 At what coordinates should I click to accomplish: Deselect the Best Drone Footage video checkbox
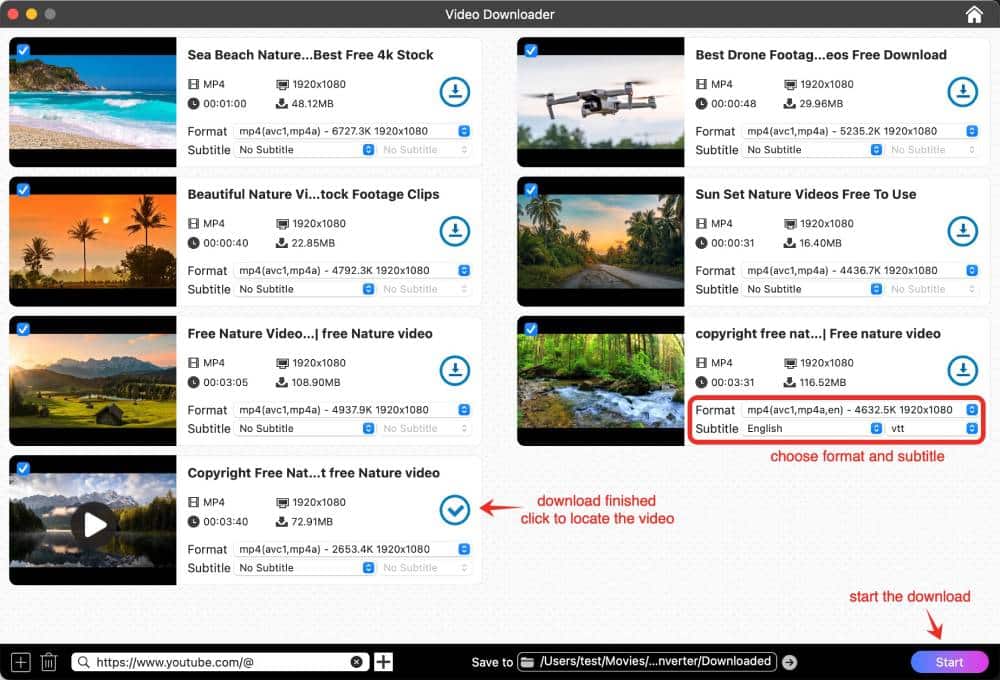[x=533, y=50]
